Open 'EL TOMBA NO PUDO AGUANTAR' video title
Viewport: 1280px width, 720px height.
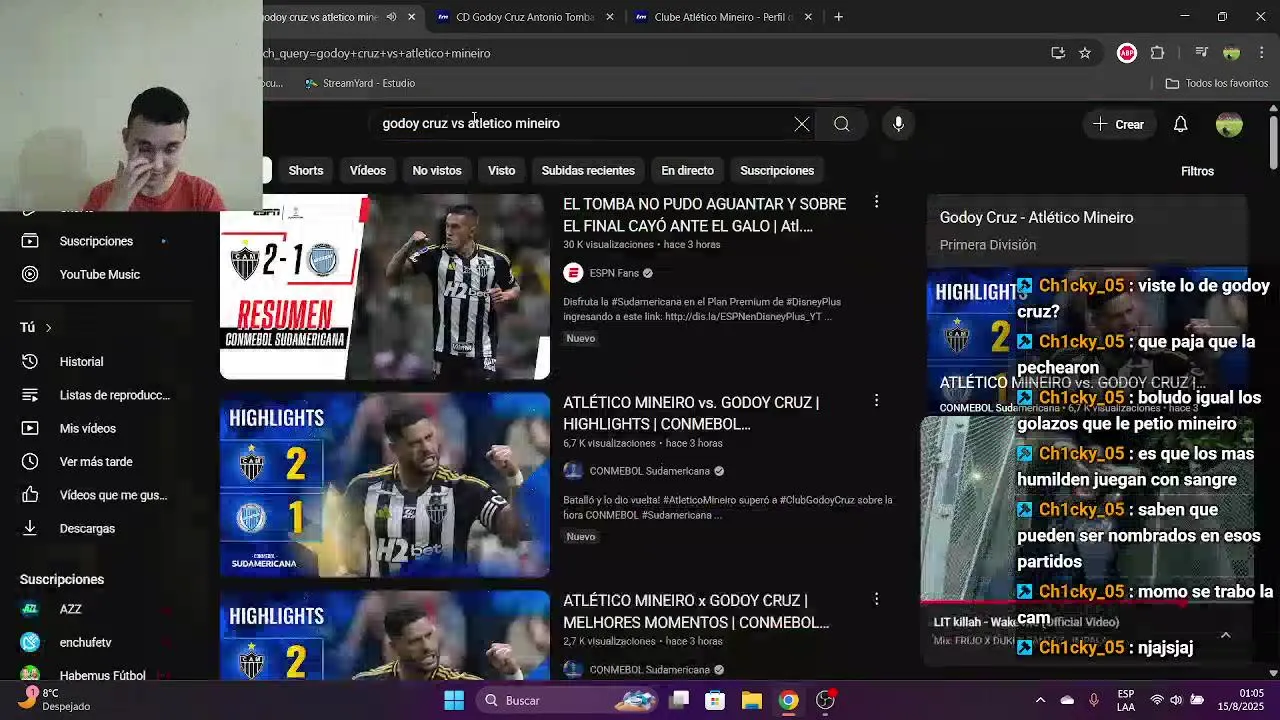[704, 215]
